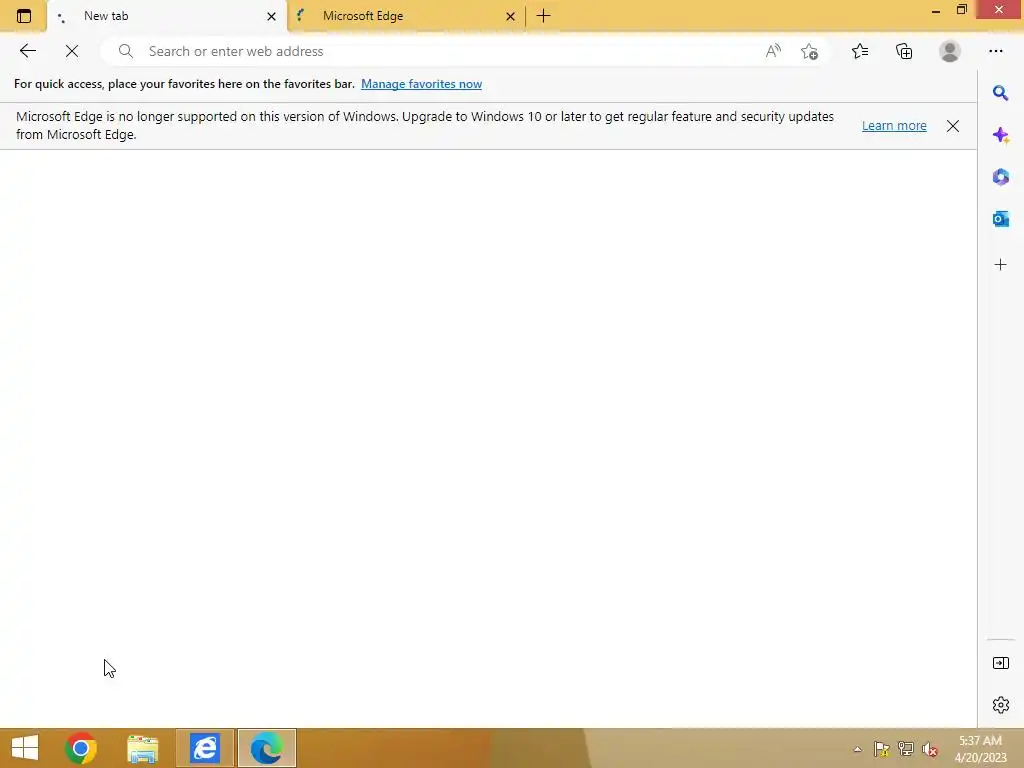Open a new tab with plus button

tap(543, 16)
